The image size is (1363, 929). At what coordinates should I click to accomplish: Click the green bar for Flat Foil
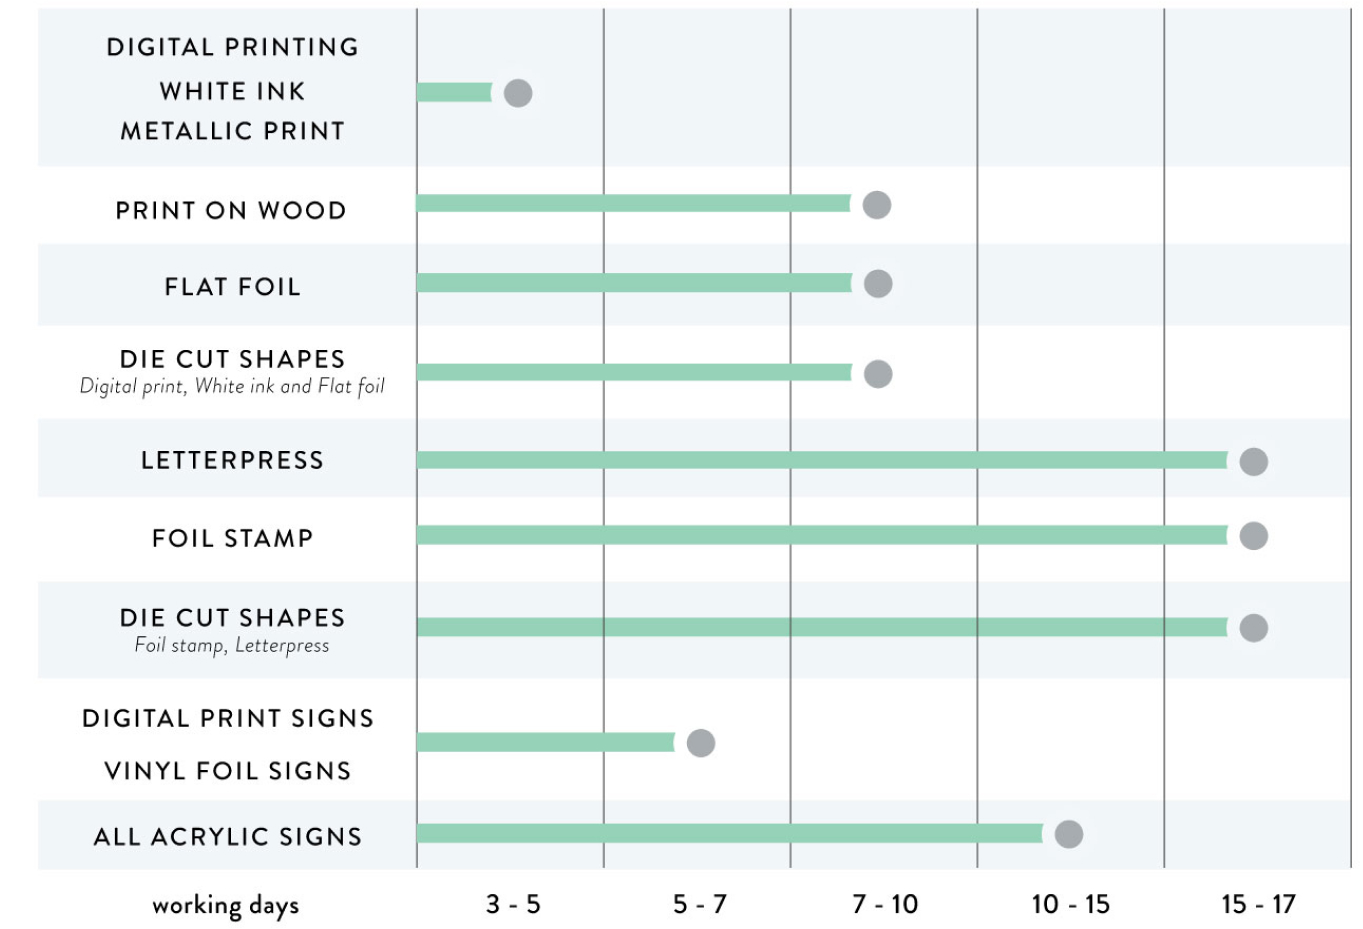click(634, 283)
